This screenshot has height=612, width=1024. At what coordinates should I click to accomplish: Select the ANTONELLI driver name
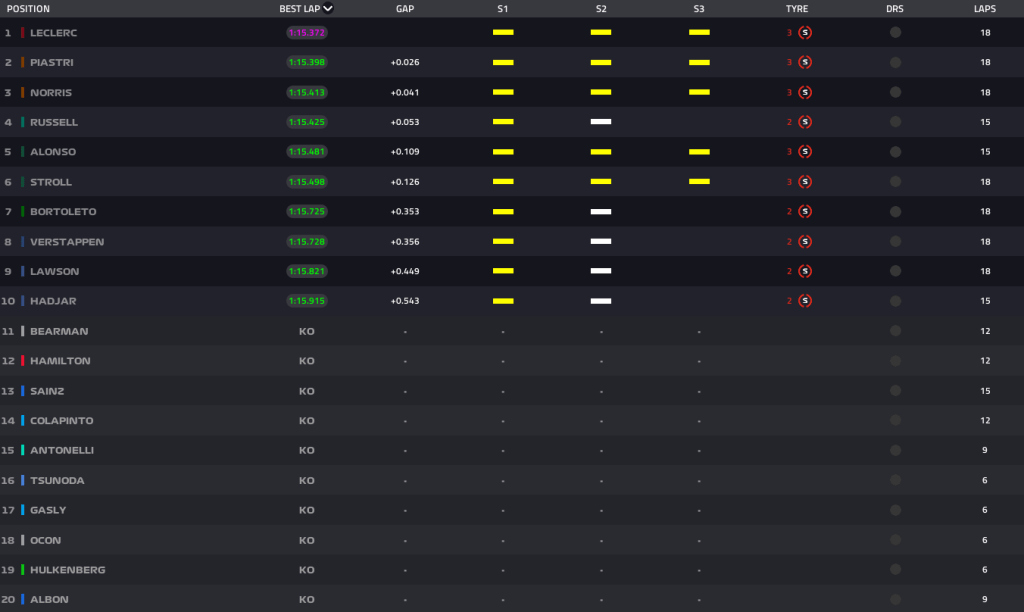[x=62, y=450]
